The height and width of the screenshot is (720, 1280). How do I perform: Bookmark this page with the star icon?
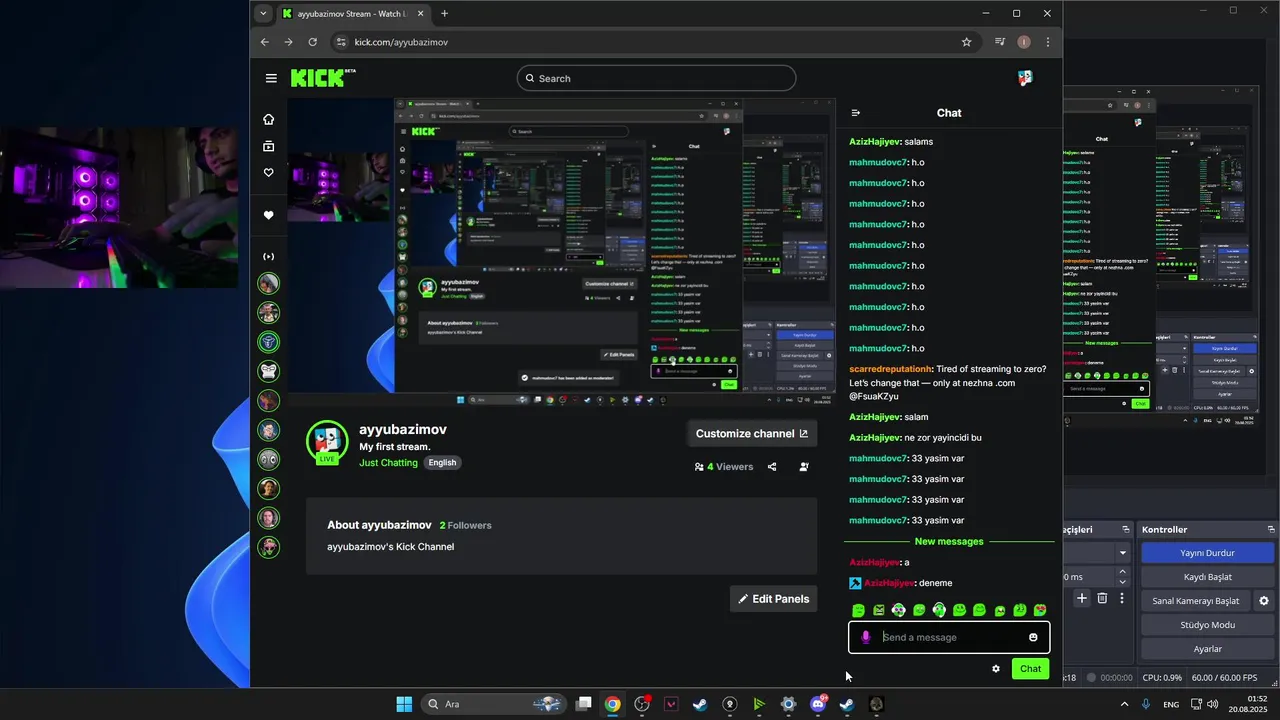(966, 42)
